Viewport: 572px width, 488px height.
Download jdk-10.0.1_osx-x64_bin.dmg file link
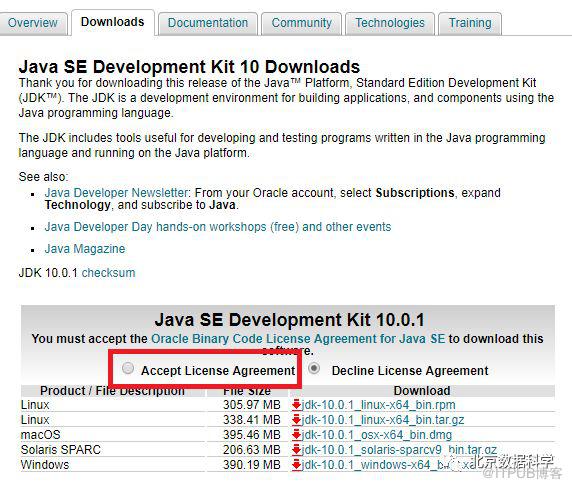point(377,434)
